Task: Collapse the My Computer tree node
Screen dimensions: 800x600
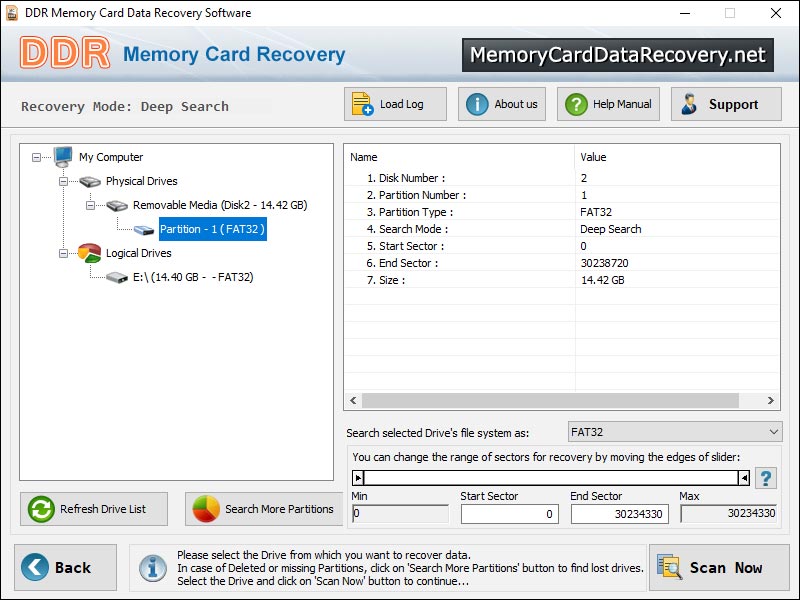Action: (37, 157)
